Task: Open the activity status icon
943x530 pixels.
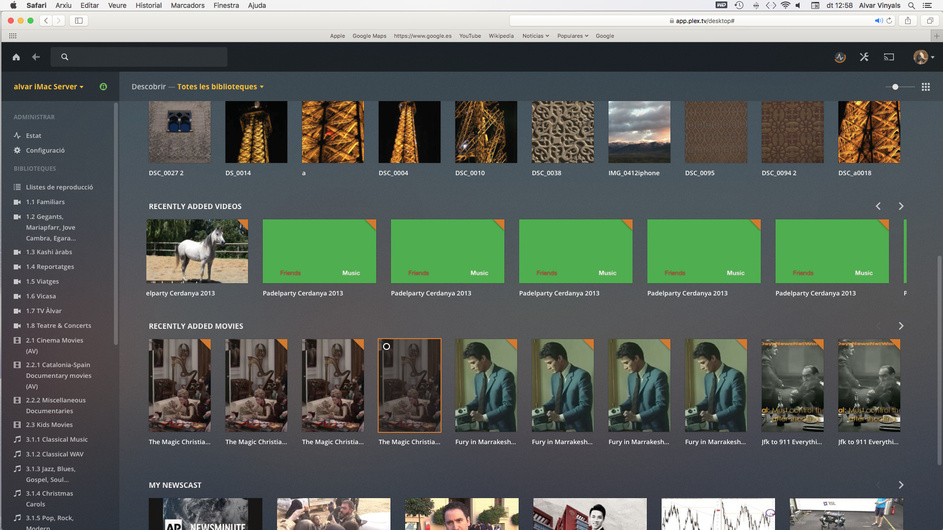Action: tap(840, 57)
